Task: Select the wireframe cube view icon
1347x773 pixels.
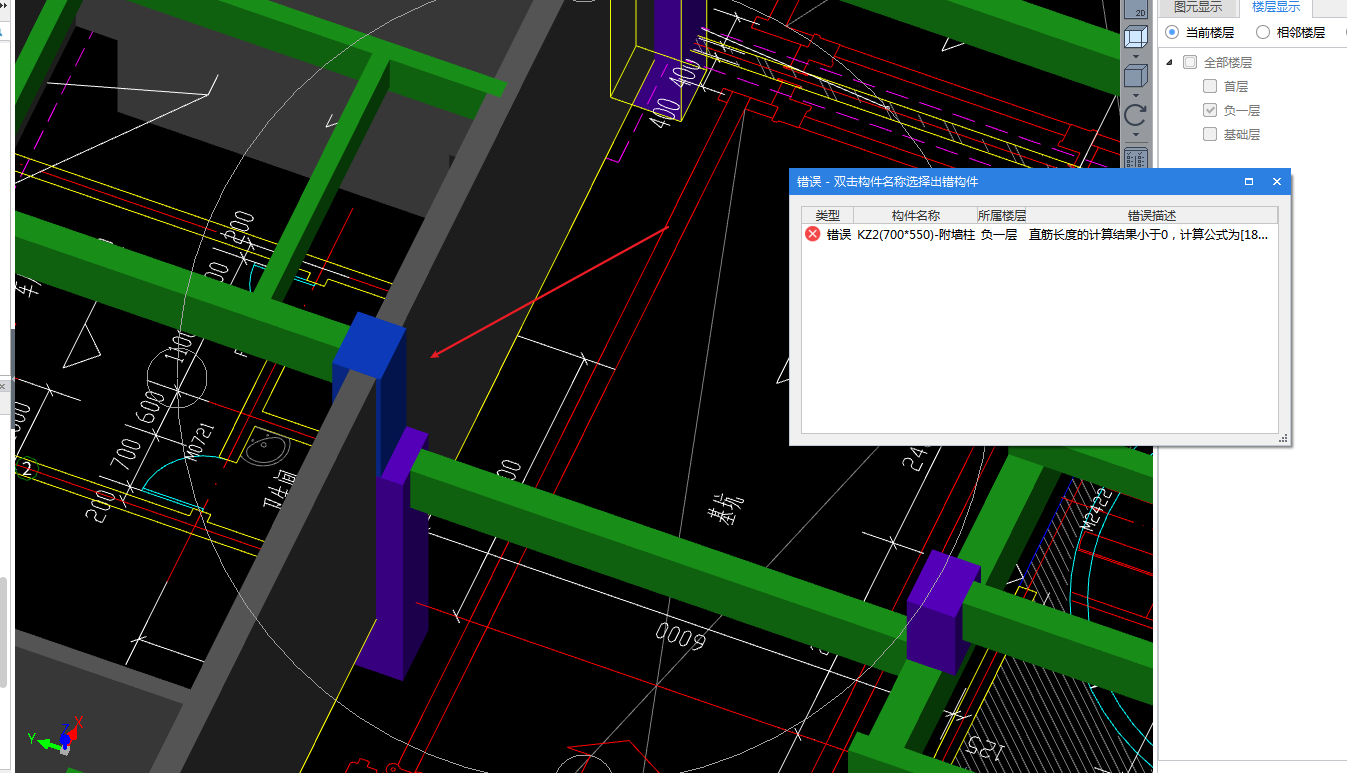Action: (x=1136, y=38)
